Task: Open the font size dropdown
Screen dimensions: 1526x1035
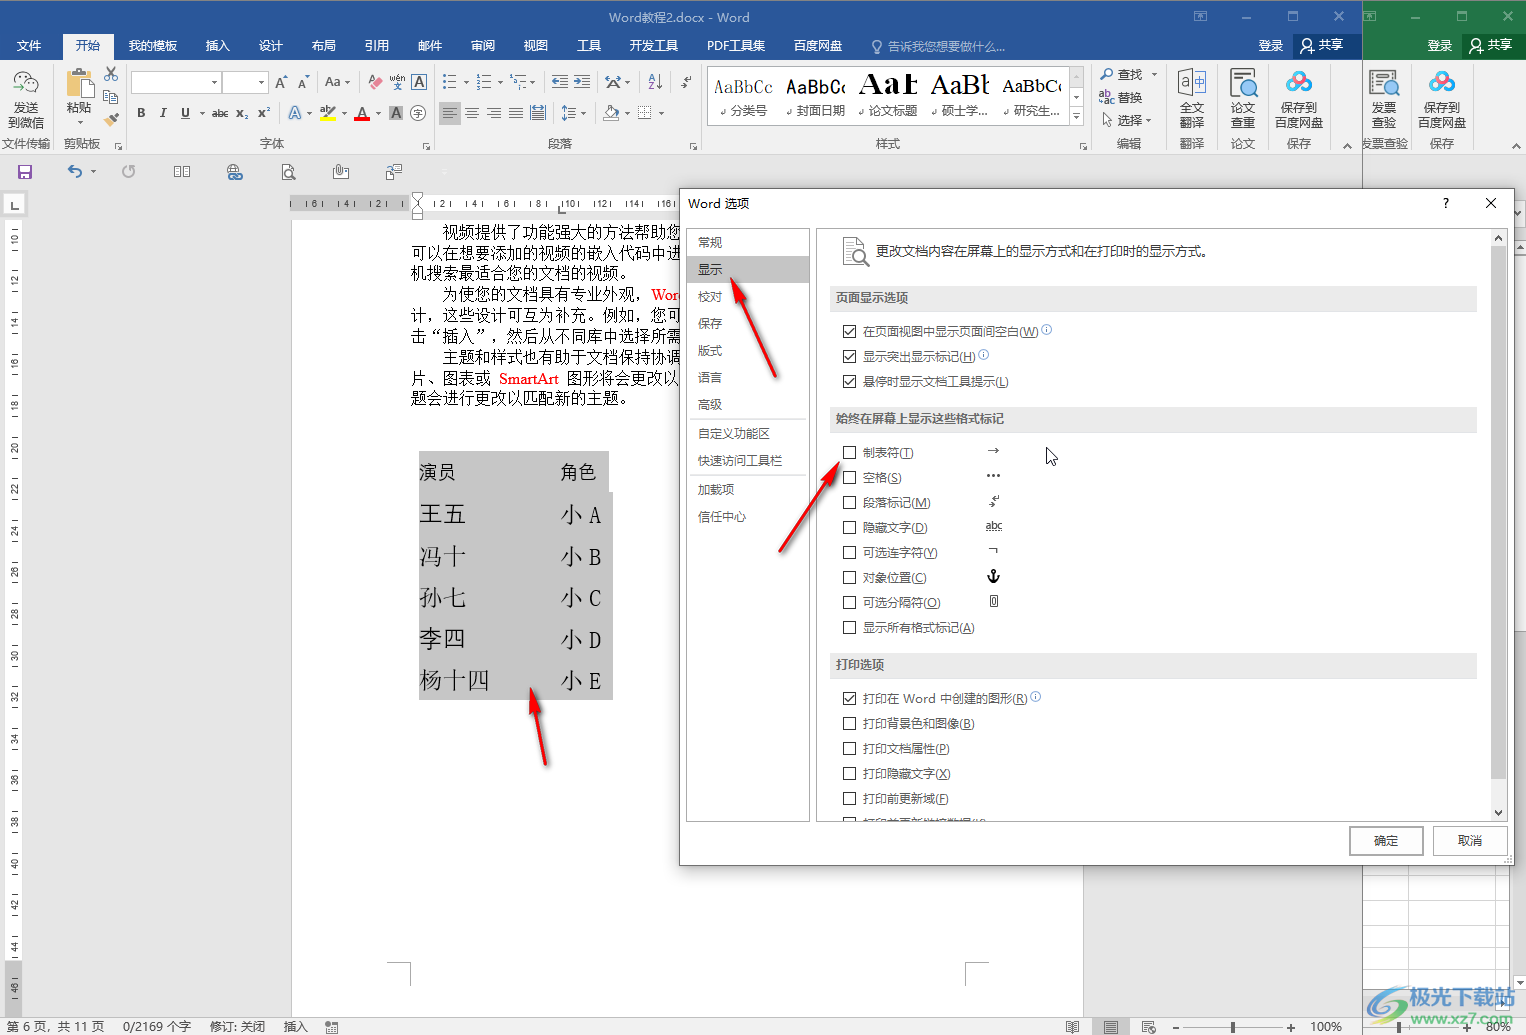Action: point(261,82)
